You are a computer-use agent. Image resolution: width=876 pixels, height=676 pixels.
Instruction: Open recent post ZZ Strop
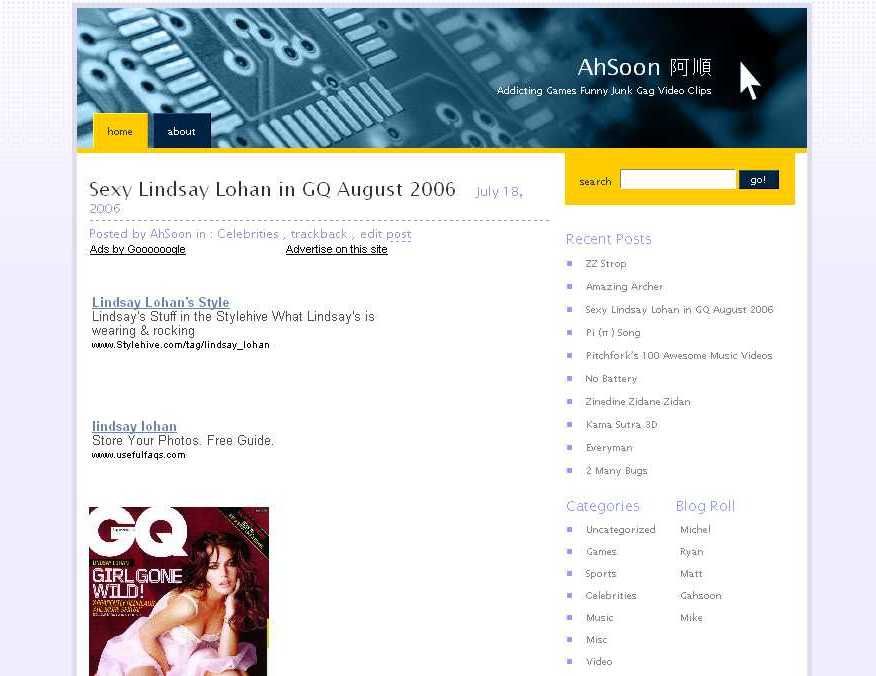pos(606,263)
